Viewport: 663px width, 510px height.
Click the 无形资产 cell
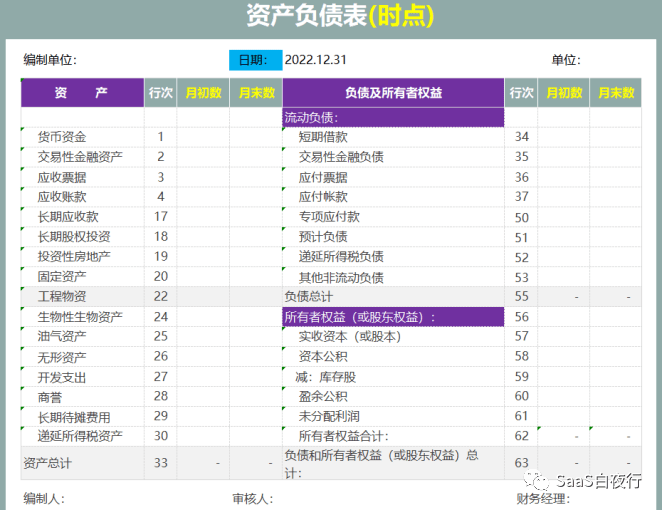(82, 356)
